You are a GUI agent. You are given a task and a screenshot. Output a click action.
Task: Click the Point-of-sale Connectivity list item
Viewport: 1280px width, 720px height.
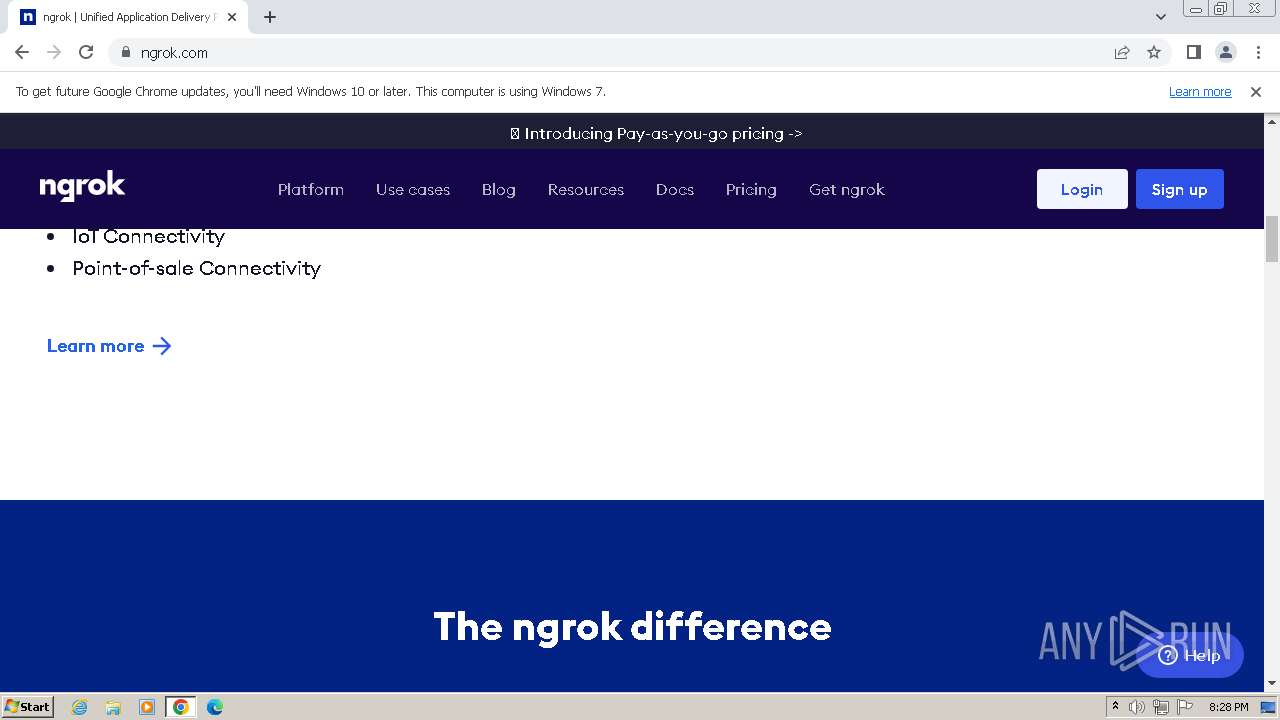(x=197, y=268)
